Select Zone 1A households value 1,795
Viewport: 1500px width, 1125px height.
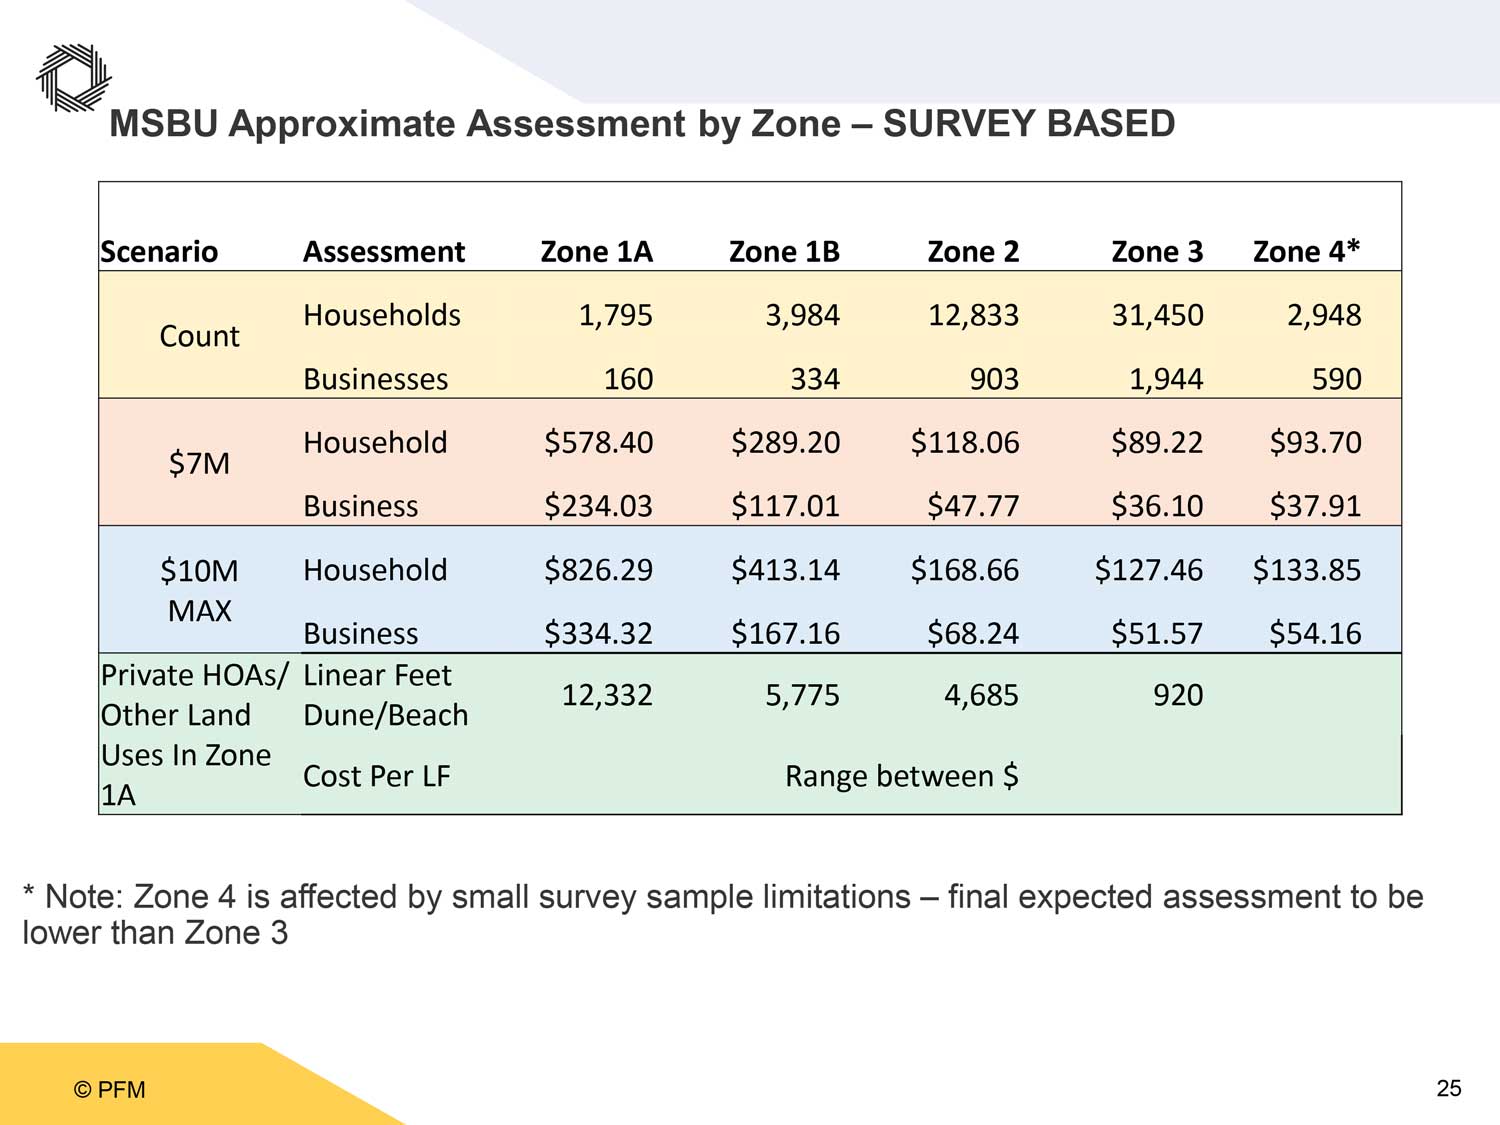point(615,315)
